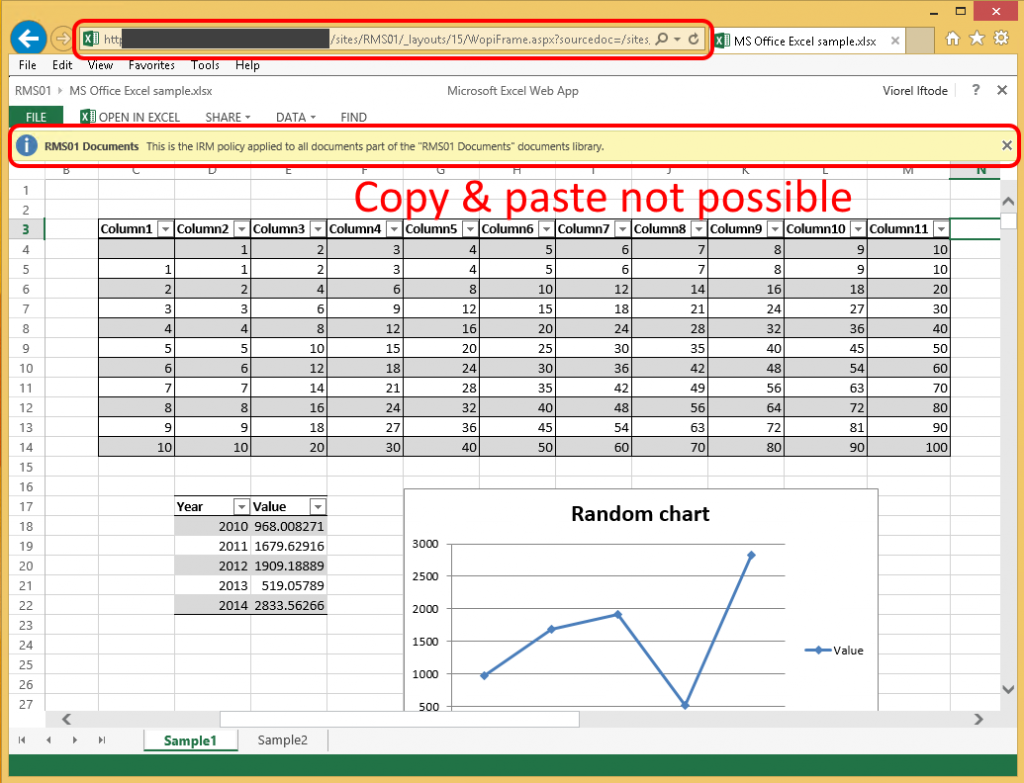
Task: Open the Column9 filter dropdown
Action: [x=775, y=229]
